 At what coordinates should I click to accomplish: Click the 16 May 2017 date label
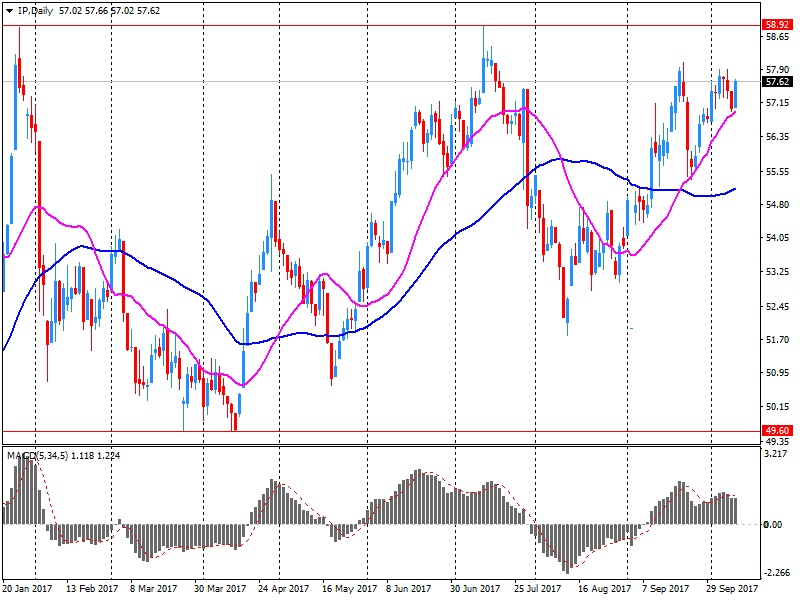(349, 589)
